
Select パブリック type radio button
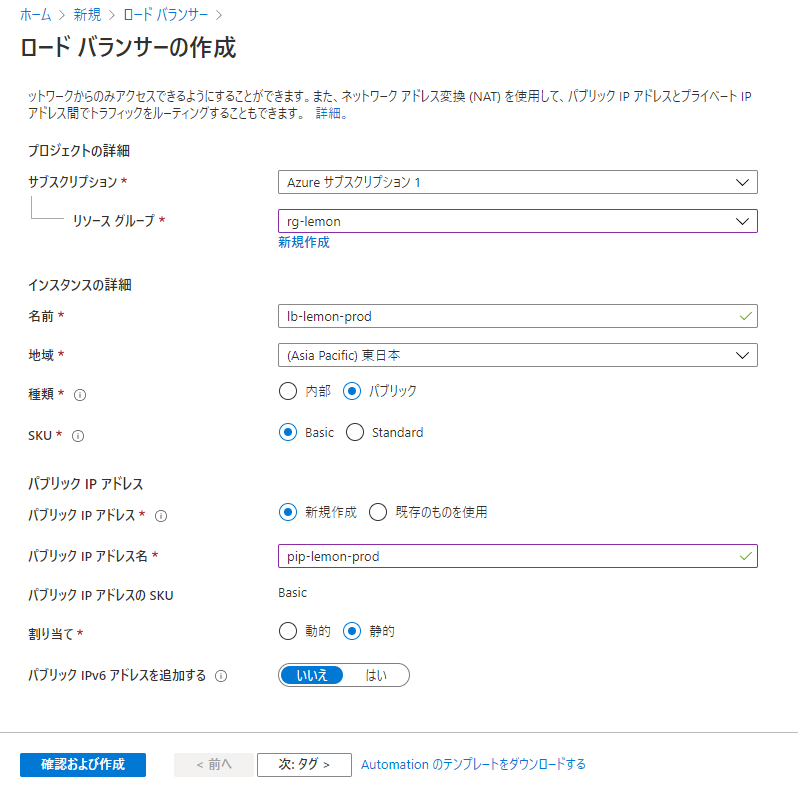(352, 391)
